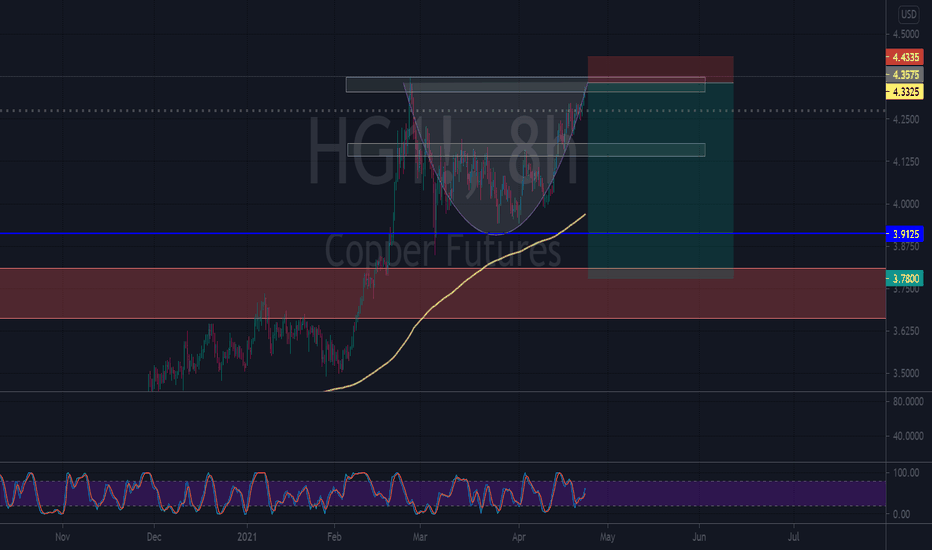Click the 2021 date axis label
The image size is (932, 550).
[247, 537]
